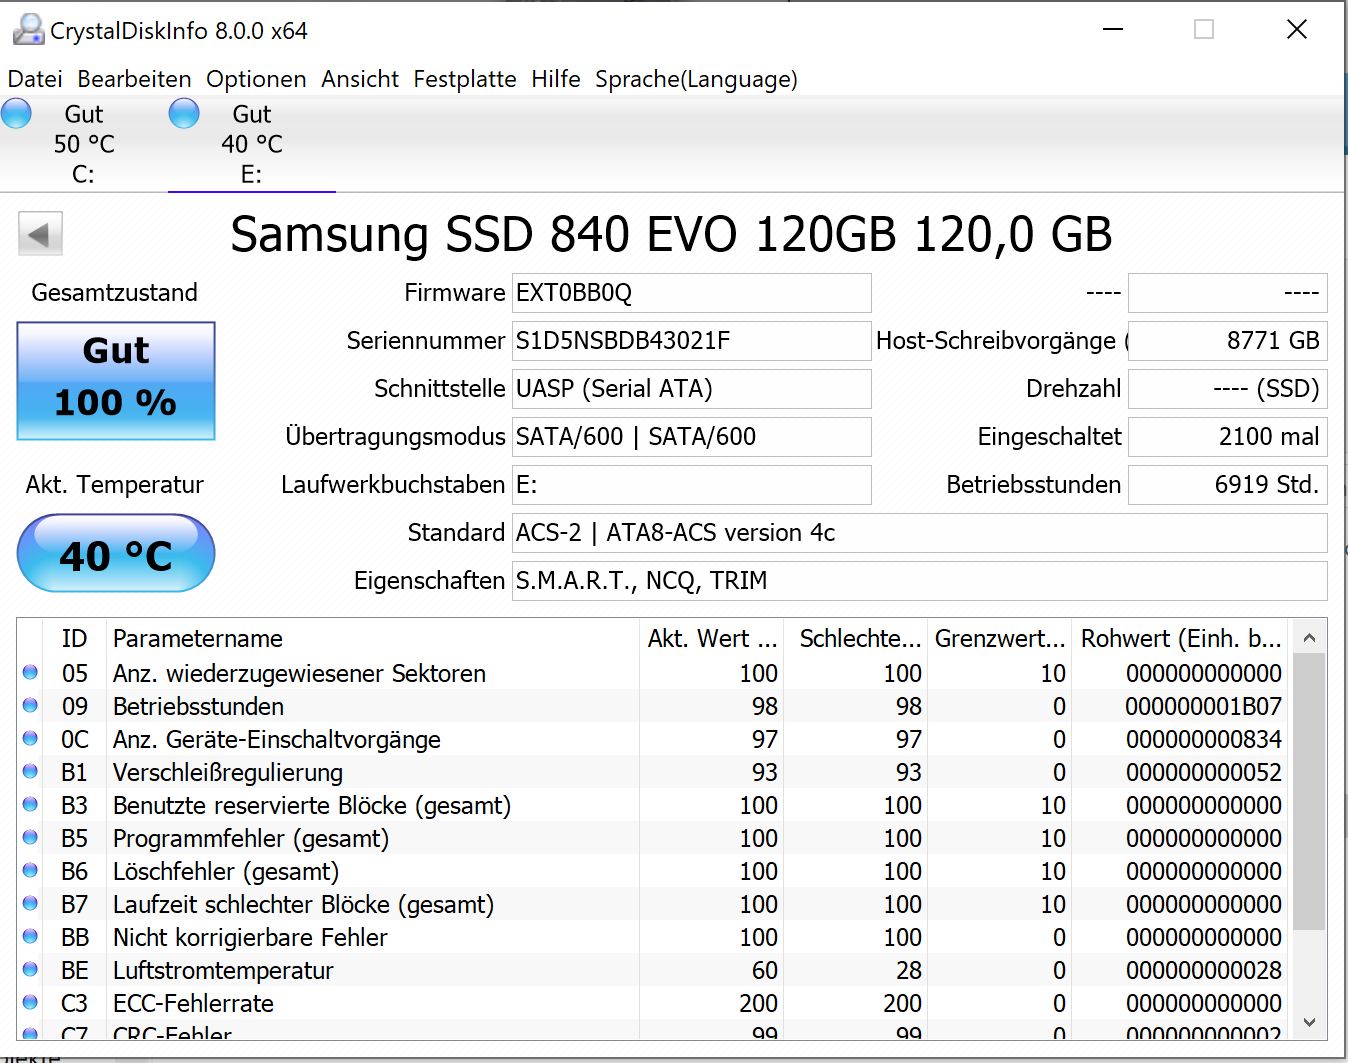Click raw value 000000001B07
Image resolution: width=1348 pixels, height=1063 pixels.
pyautogui.click(x=1203, y=706)
